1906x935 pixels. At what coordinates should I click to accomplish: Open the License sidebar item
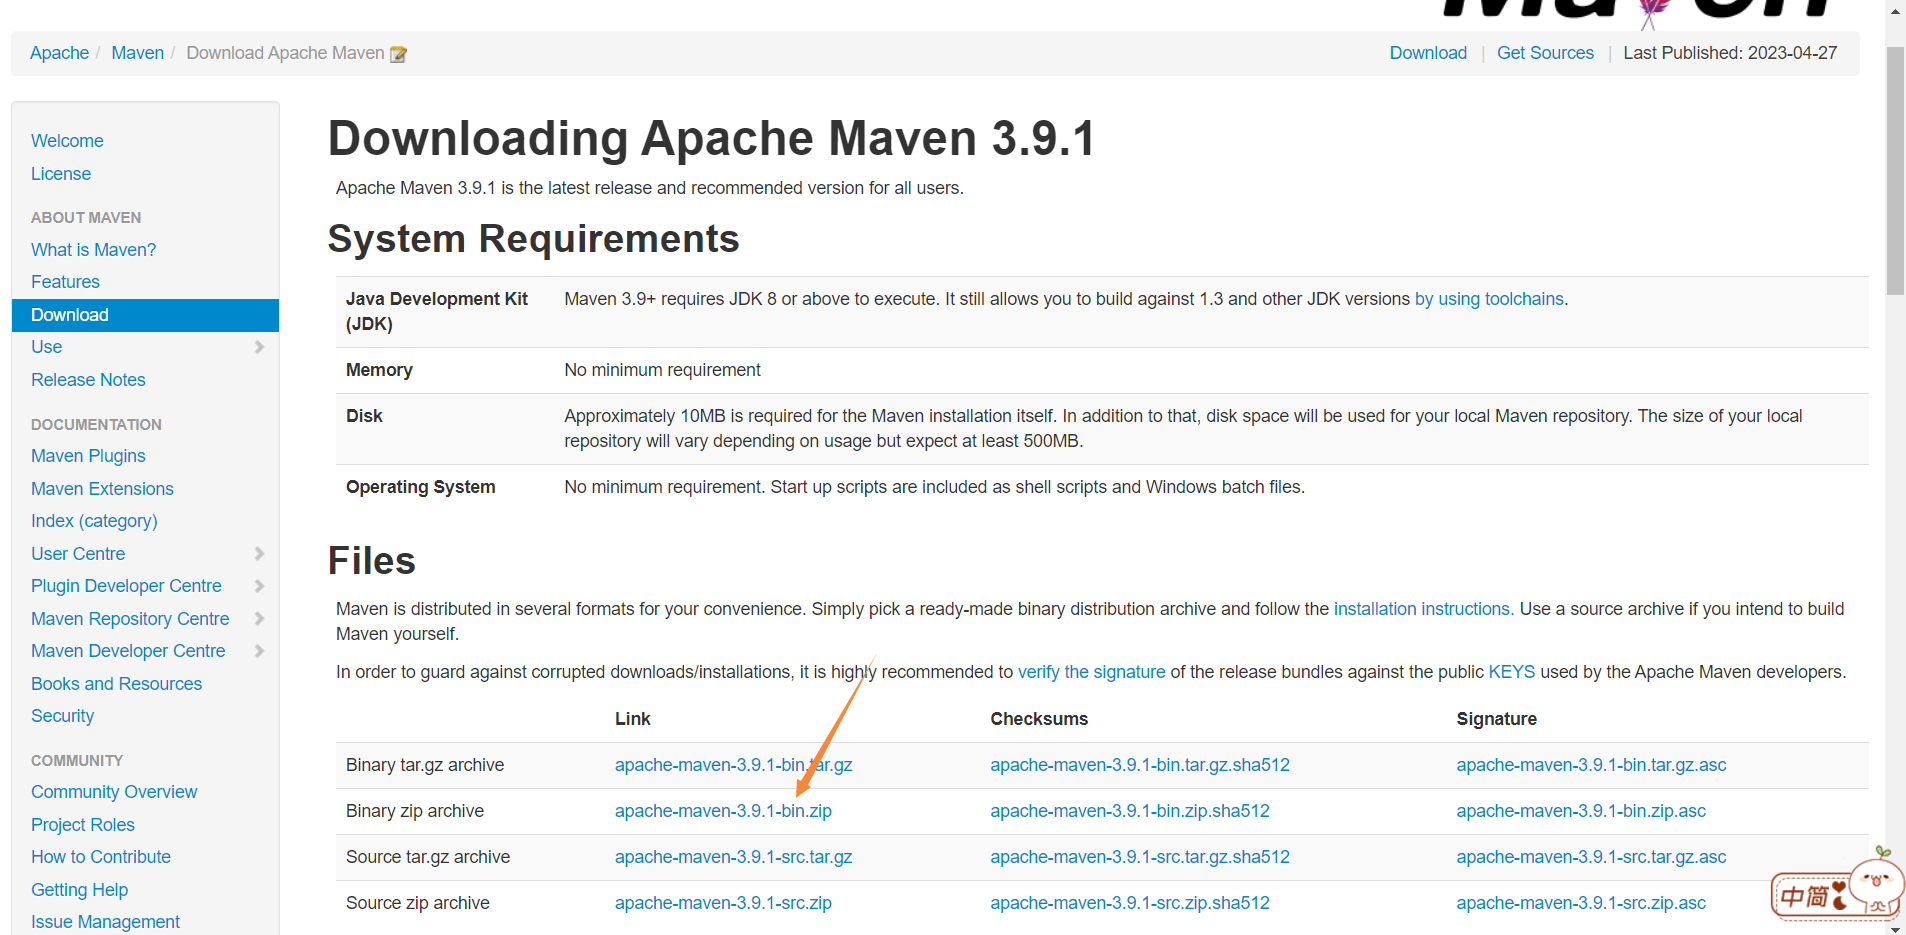click(x=61, y=174)
